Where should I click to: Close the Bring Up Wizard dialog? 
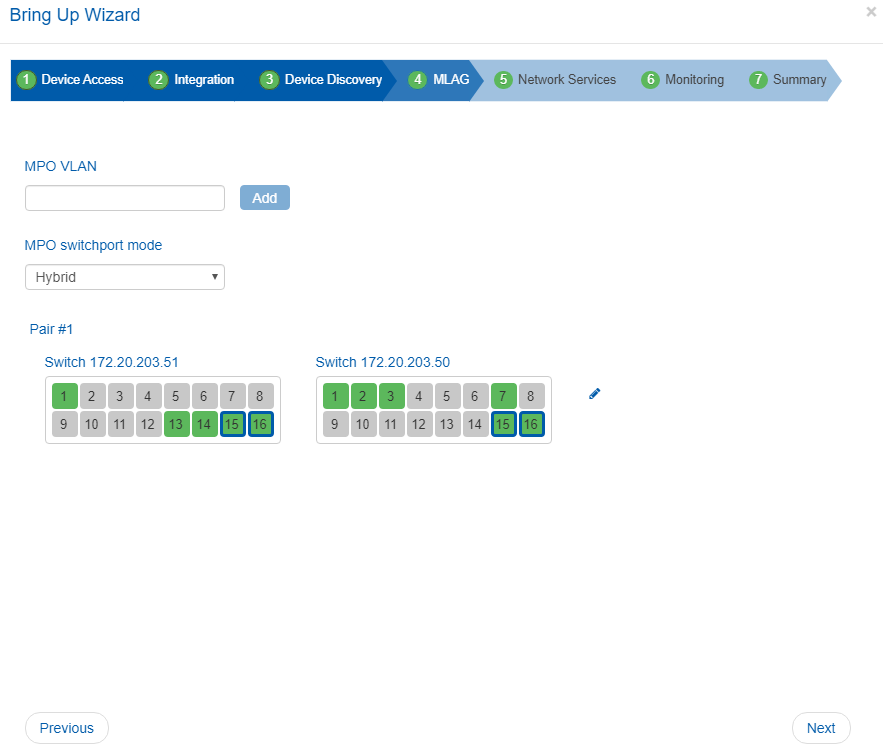point(871,12)
